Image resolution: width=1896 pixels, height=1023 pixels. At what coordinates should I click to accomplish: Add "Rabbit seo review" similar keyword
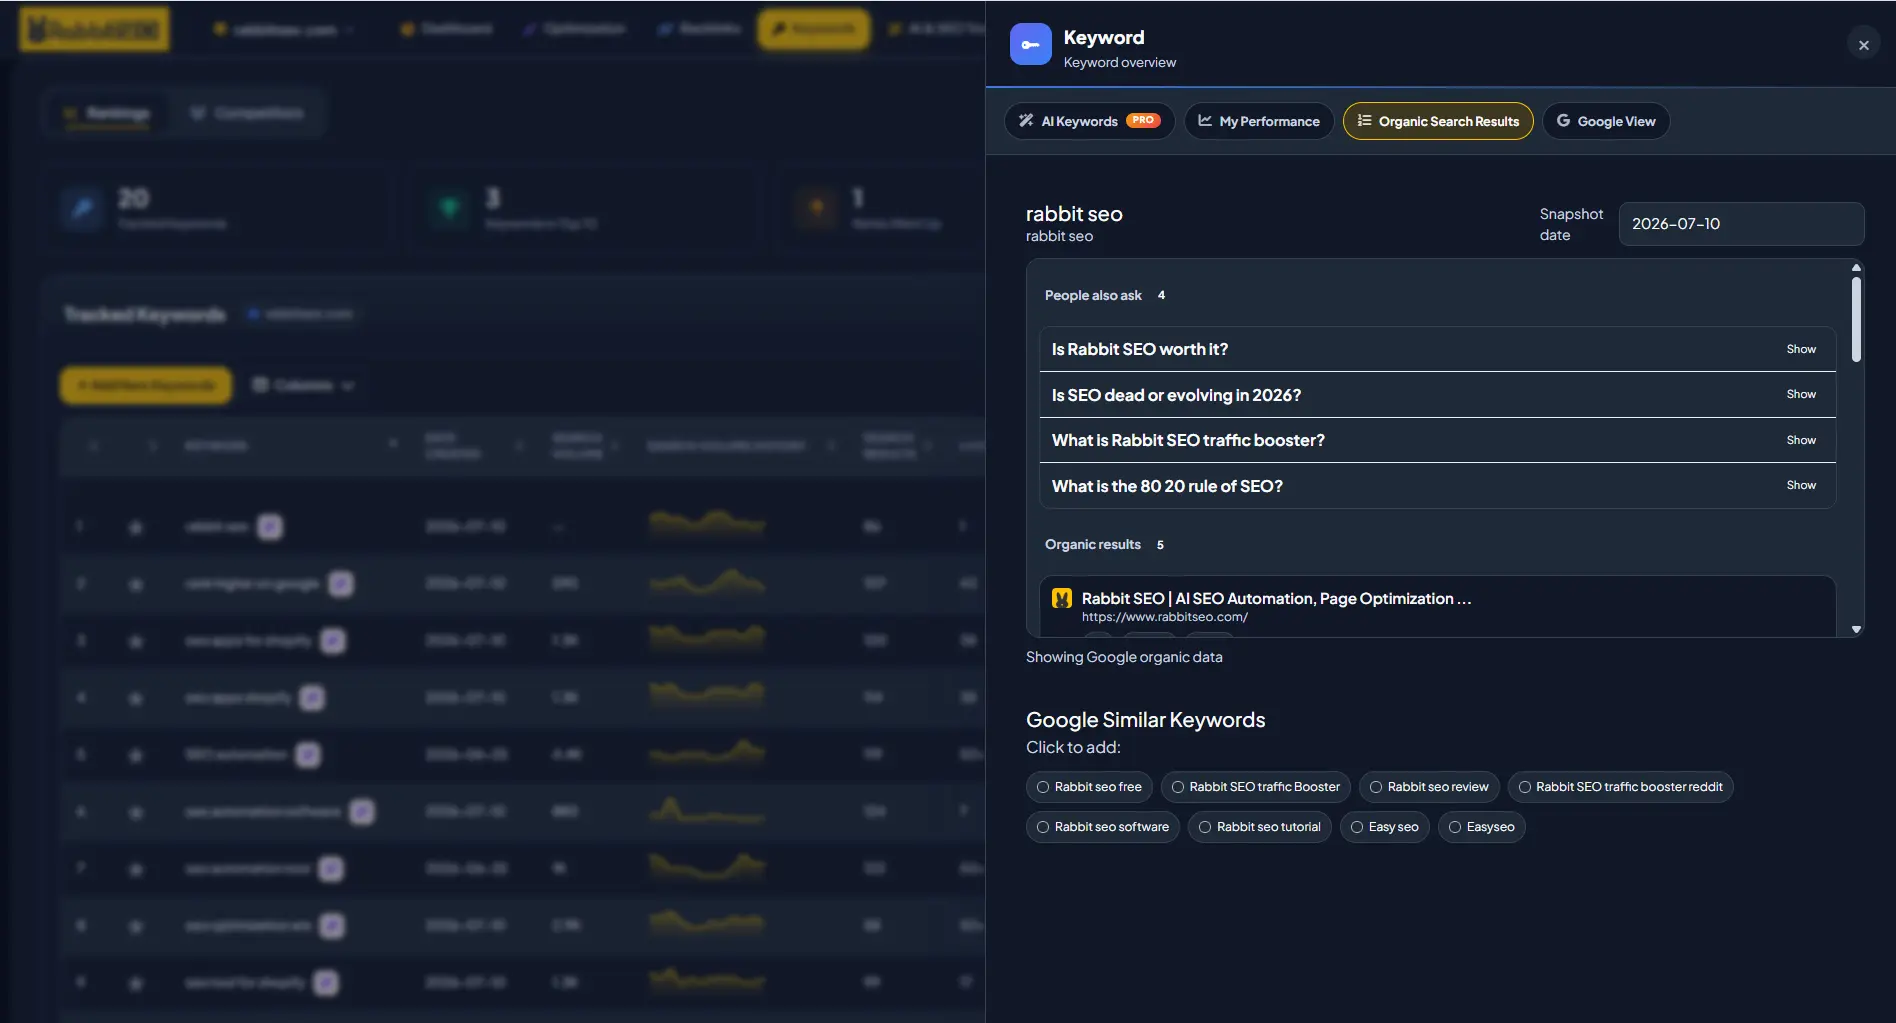tap(1429, 787)
